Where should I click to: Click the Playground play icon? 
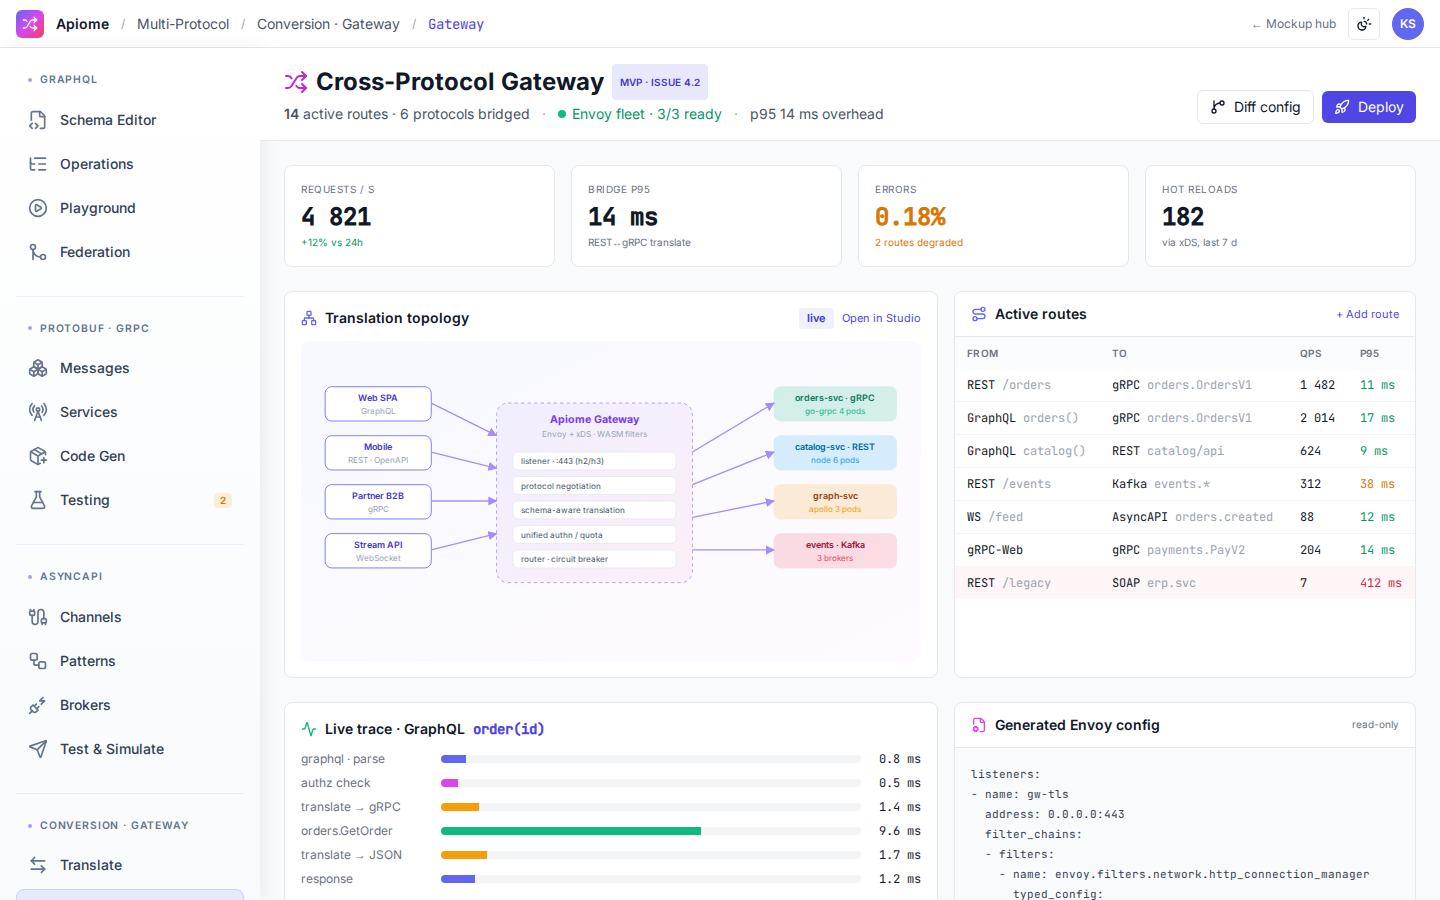pos(38,208)
